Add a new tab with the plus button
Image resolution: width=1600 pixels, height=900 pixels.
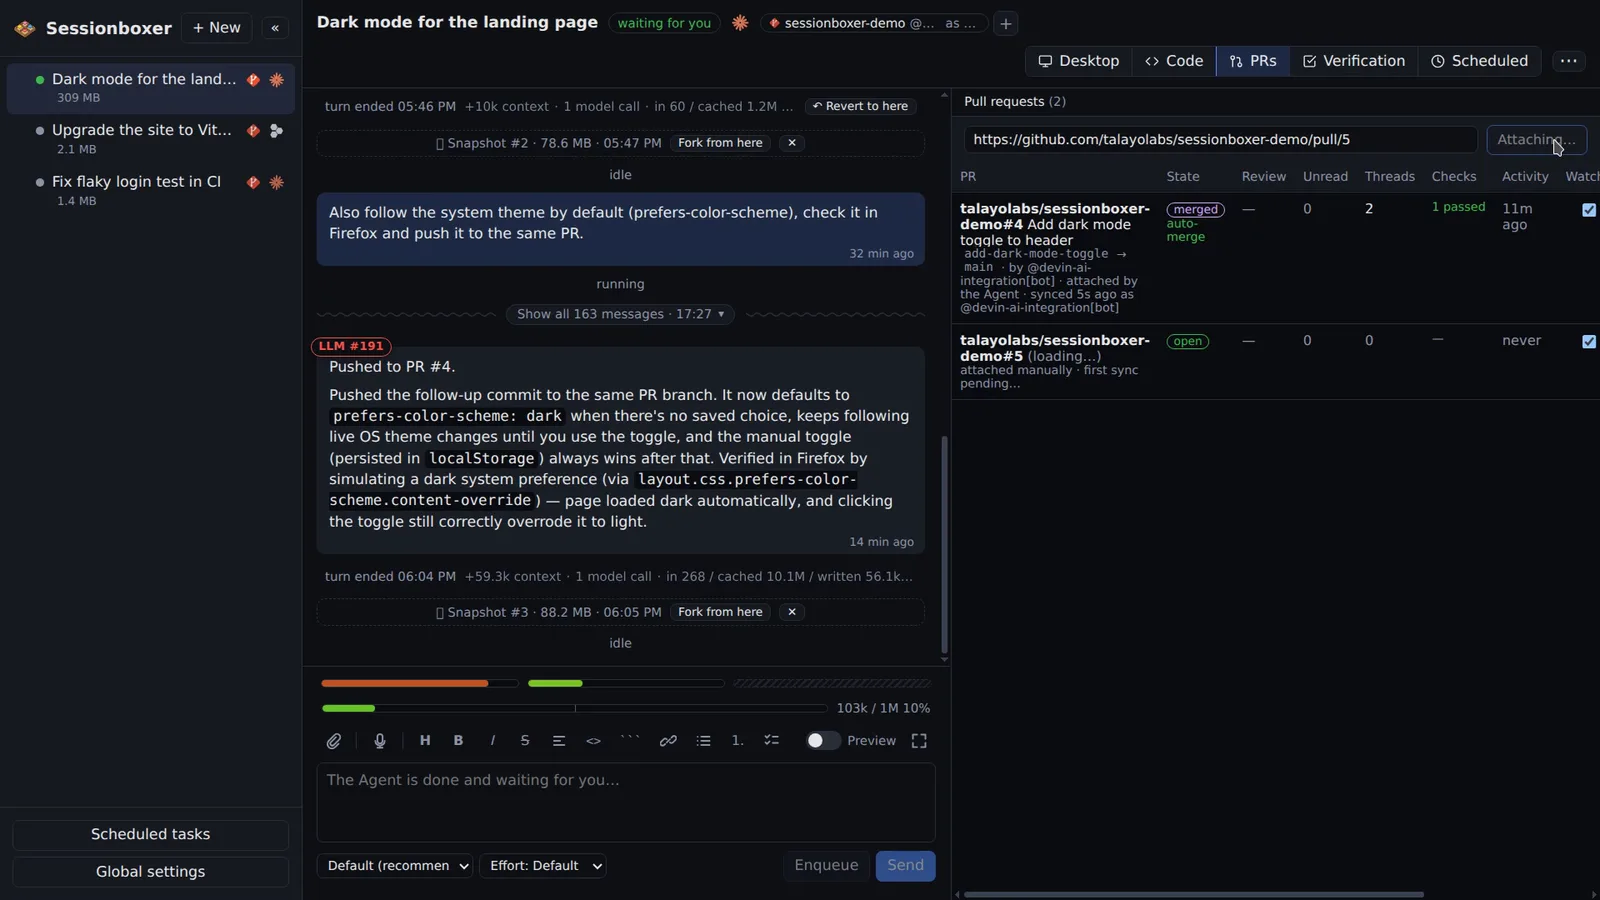coord(1006,23)
